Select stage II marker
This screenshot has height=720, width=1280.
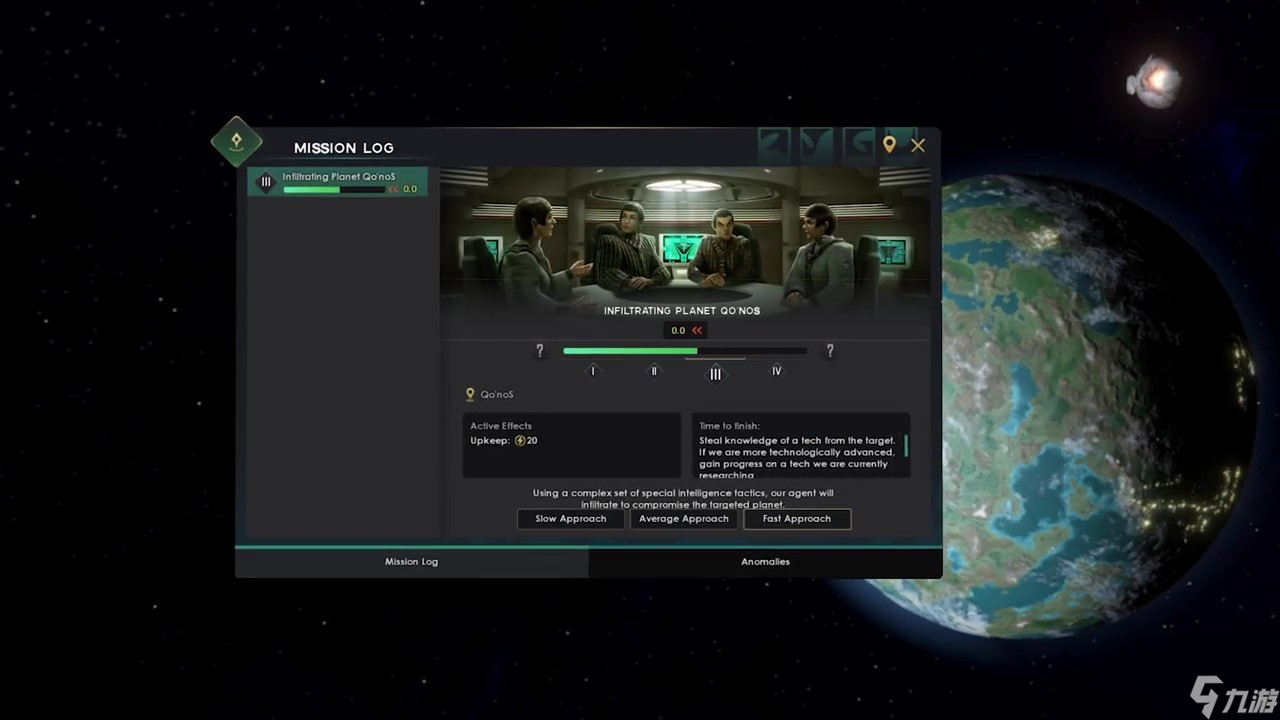pos(654,371)
